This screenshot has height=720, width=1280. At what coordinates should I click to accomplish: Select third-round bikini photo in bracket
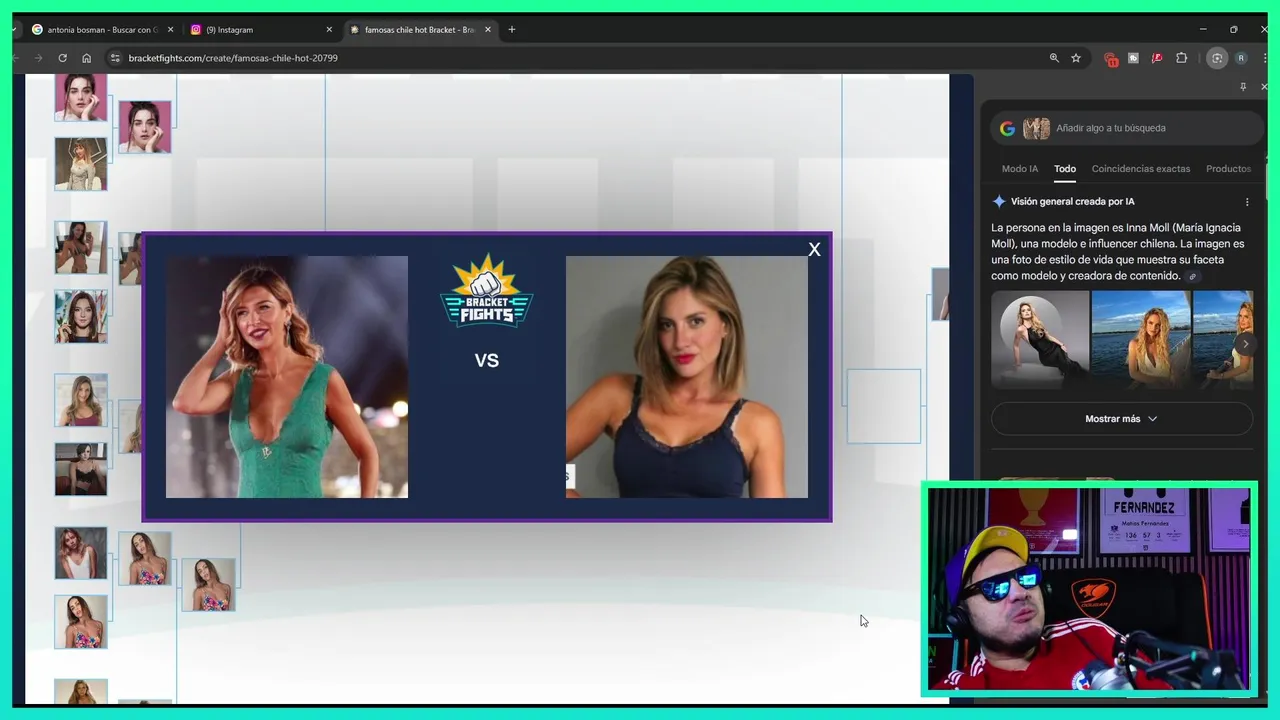[x=209, y=585]
